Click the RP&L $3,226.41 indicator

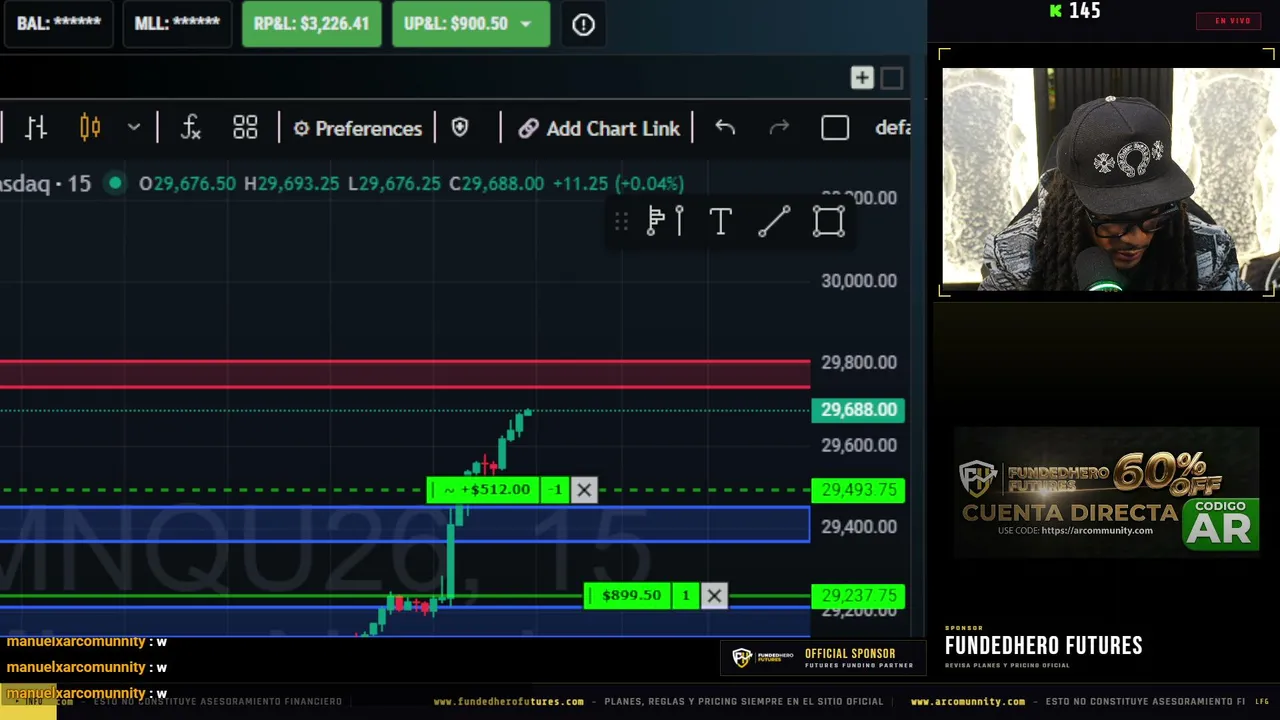click(x=311, y=24)
